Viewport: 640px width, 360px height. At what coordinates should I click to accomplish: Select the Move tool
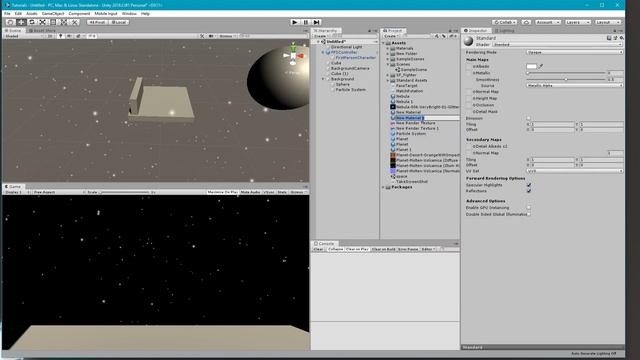pos(22,22)
